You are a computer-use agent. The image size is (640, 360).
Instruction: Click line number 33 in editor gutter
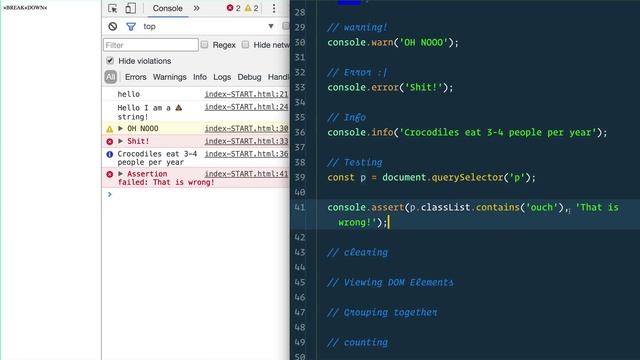pos(300,87)
